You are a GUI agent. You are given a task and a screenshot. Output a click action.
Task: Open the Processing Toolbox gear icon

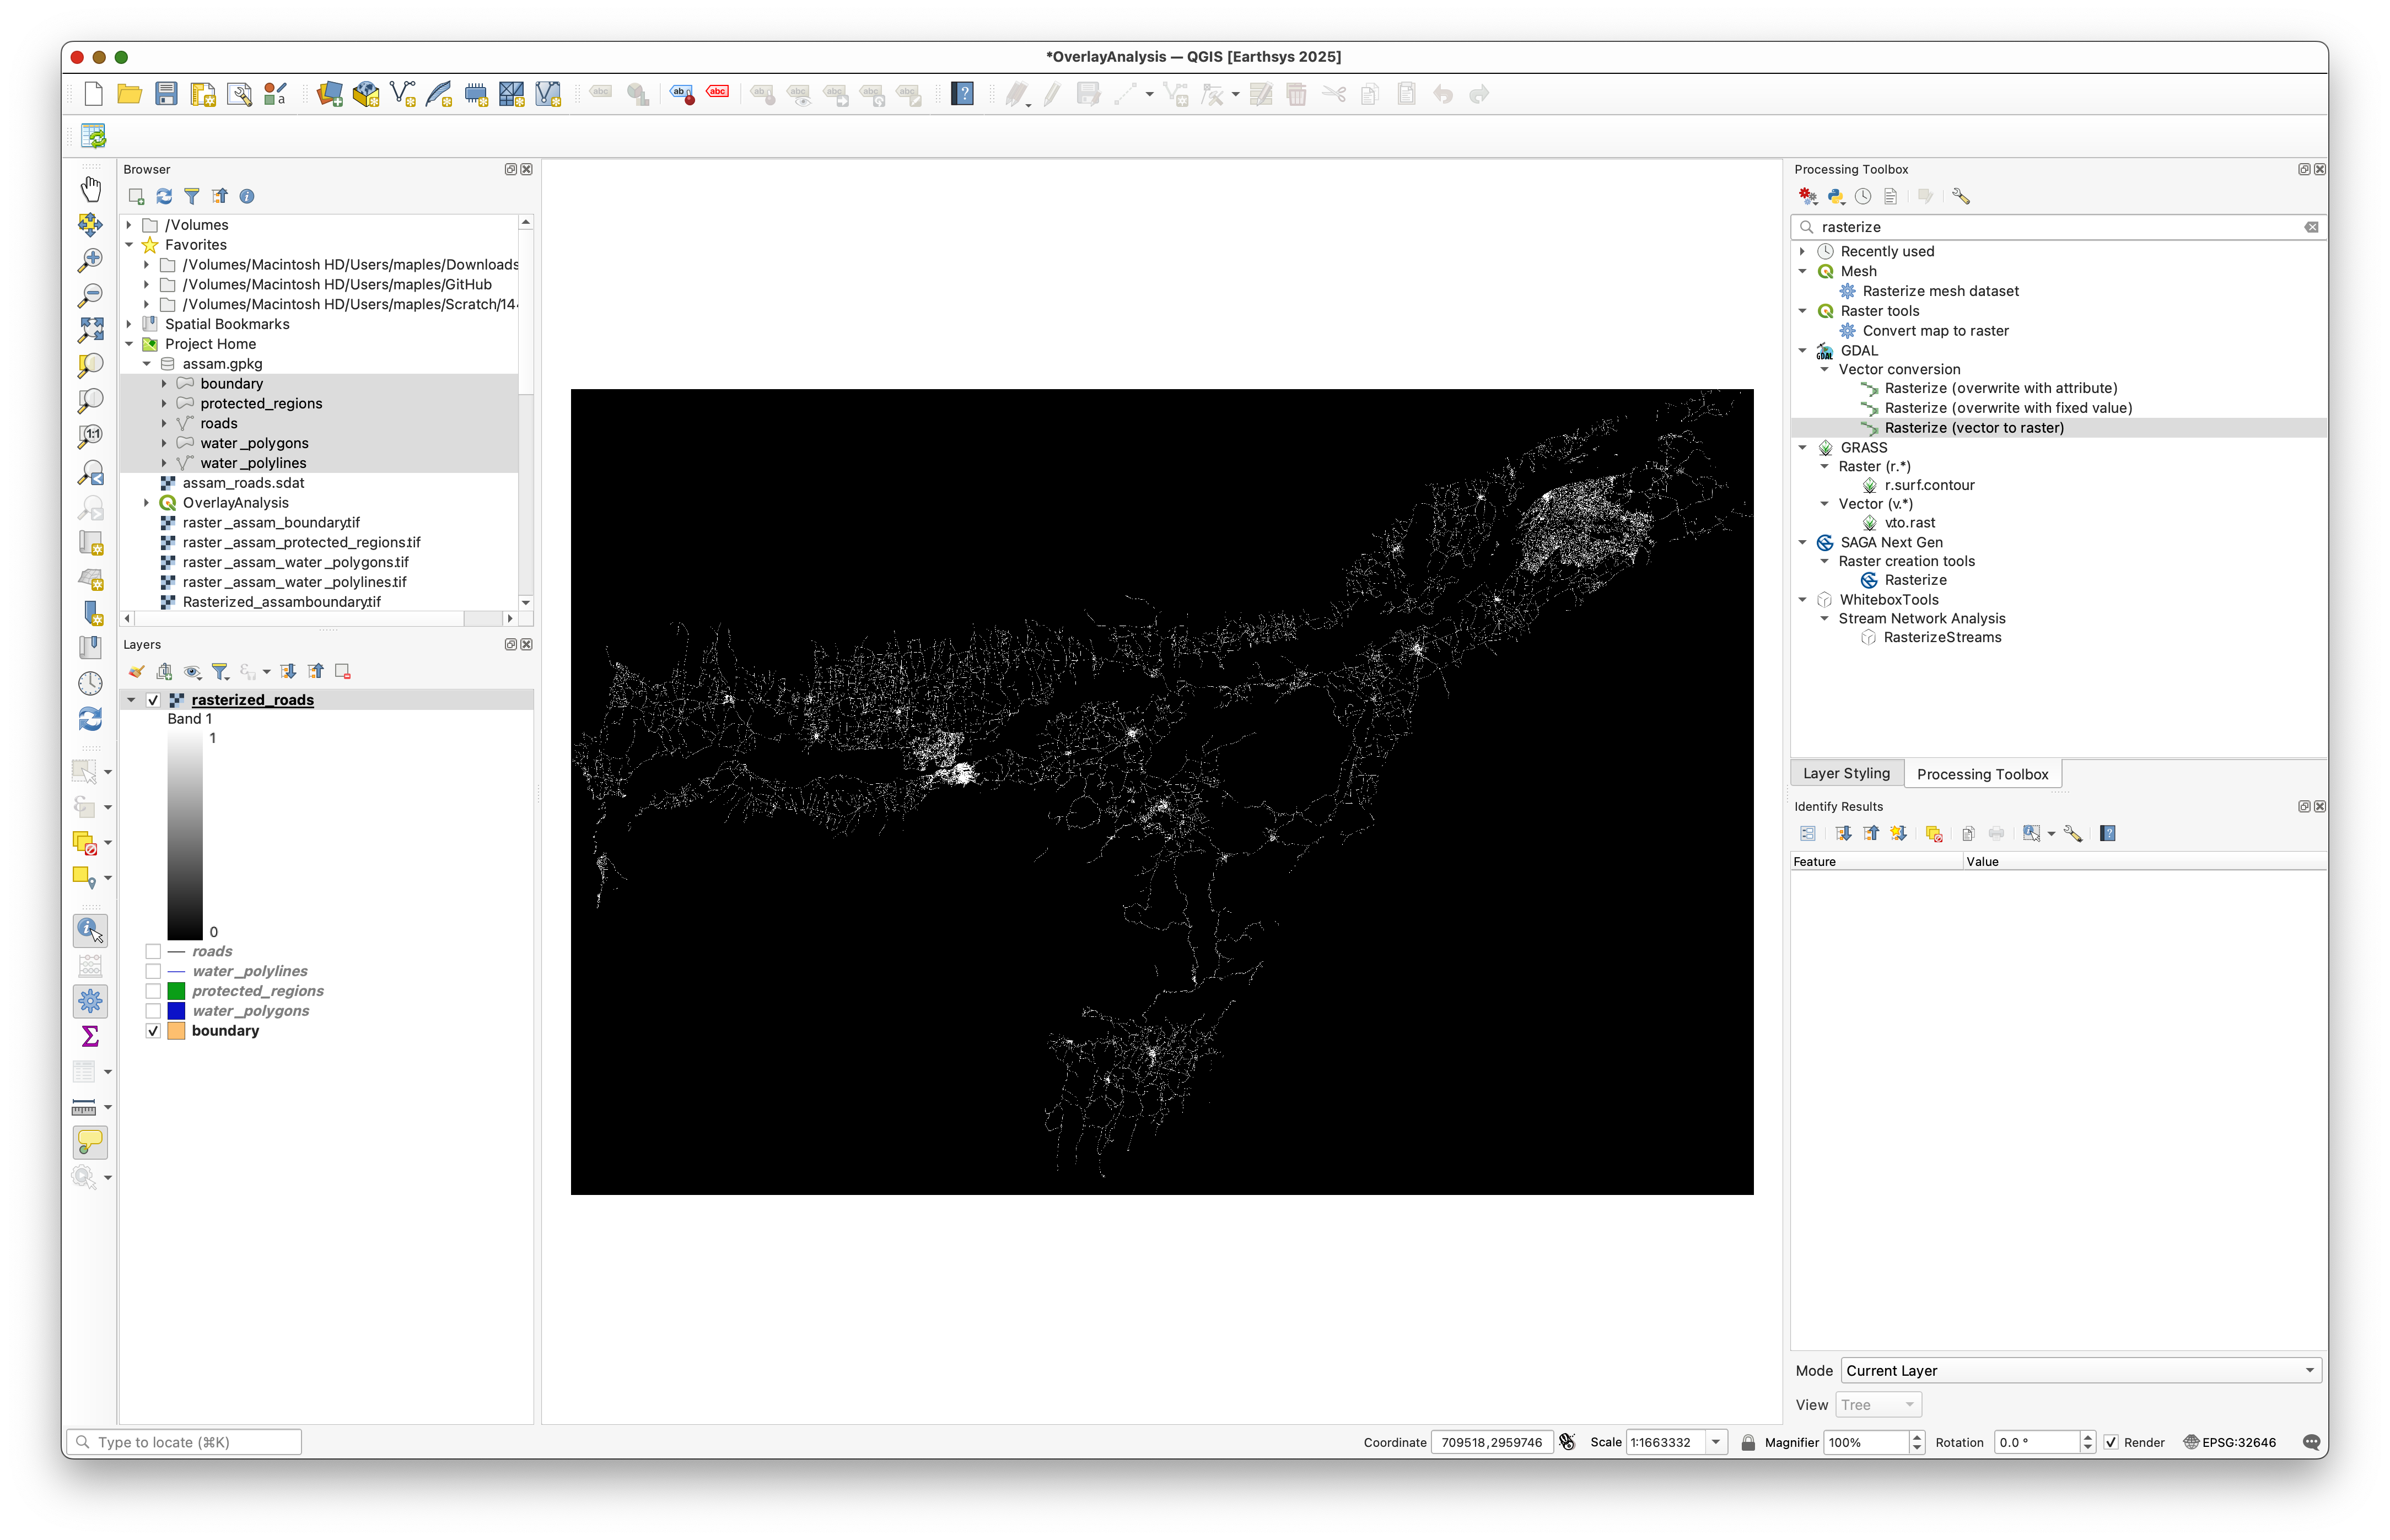(x=91, y=1000)
